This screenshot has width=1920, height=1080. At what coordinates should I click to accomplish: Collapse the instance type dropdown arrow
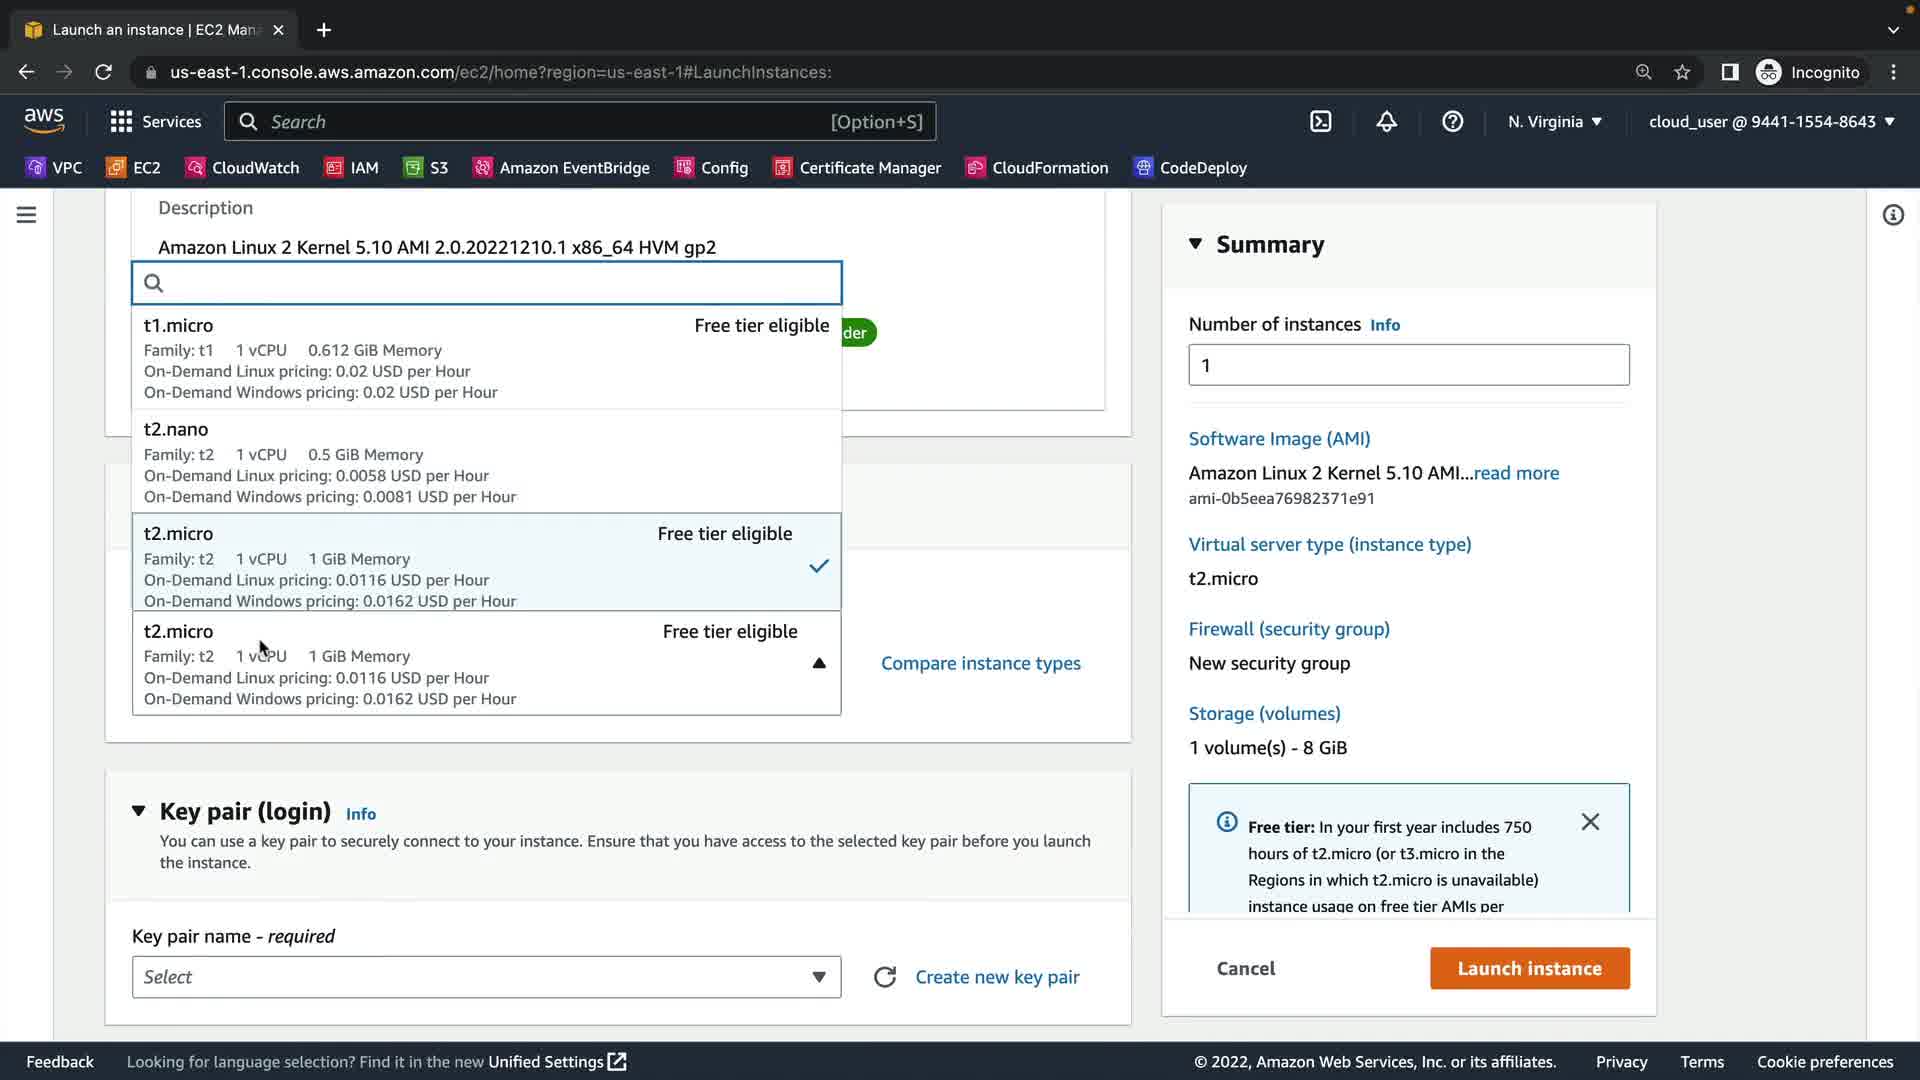[x=819, y=663]
